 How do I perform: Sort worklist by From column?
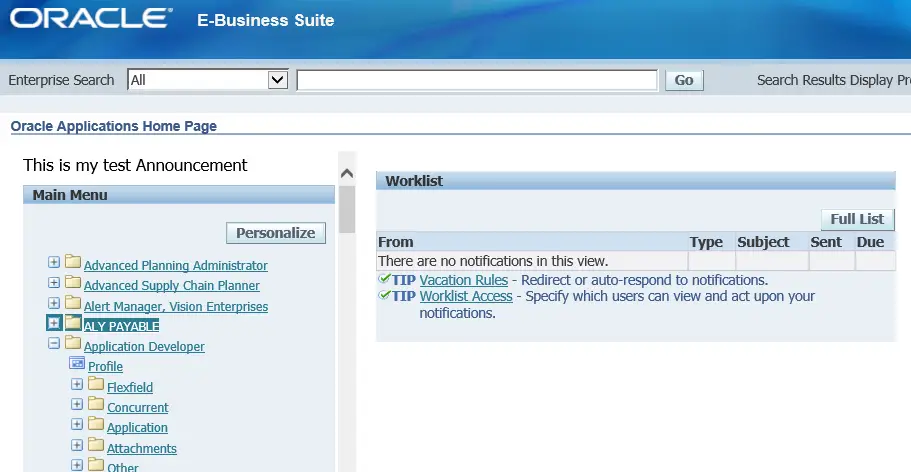(396, 242)
